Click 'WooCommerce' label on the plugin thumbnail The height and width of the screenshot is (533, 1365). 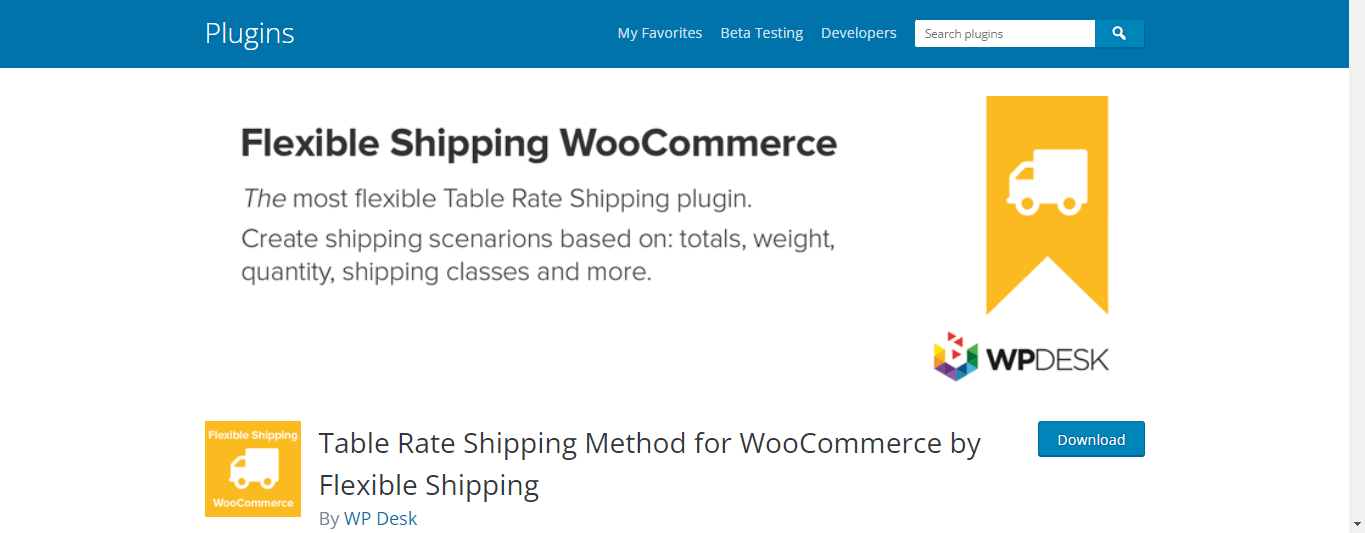[253, 503]
